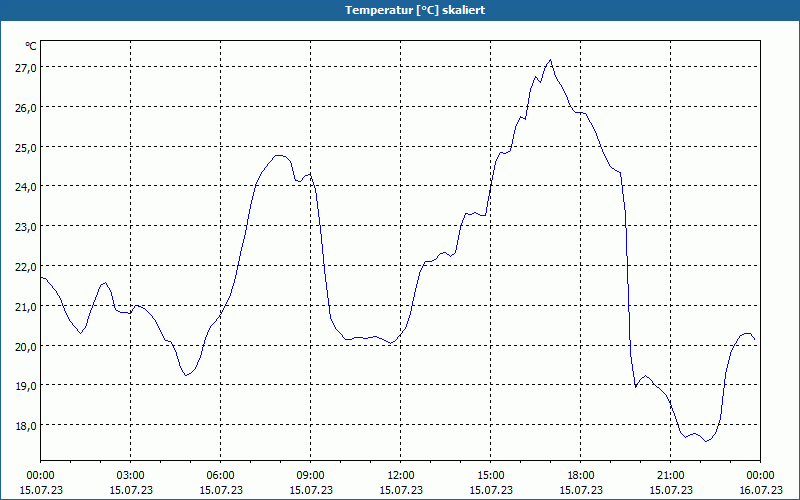Viewport: 800px width, 500px height.
Task: Click the 12:00 time axis label
Action: pyautogui.click(x=401, y=476)
